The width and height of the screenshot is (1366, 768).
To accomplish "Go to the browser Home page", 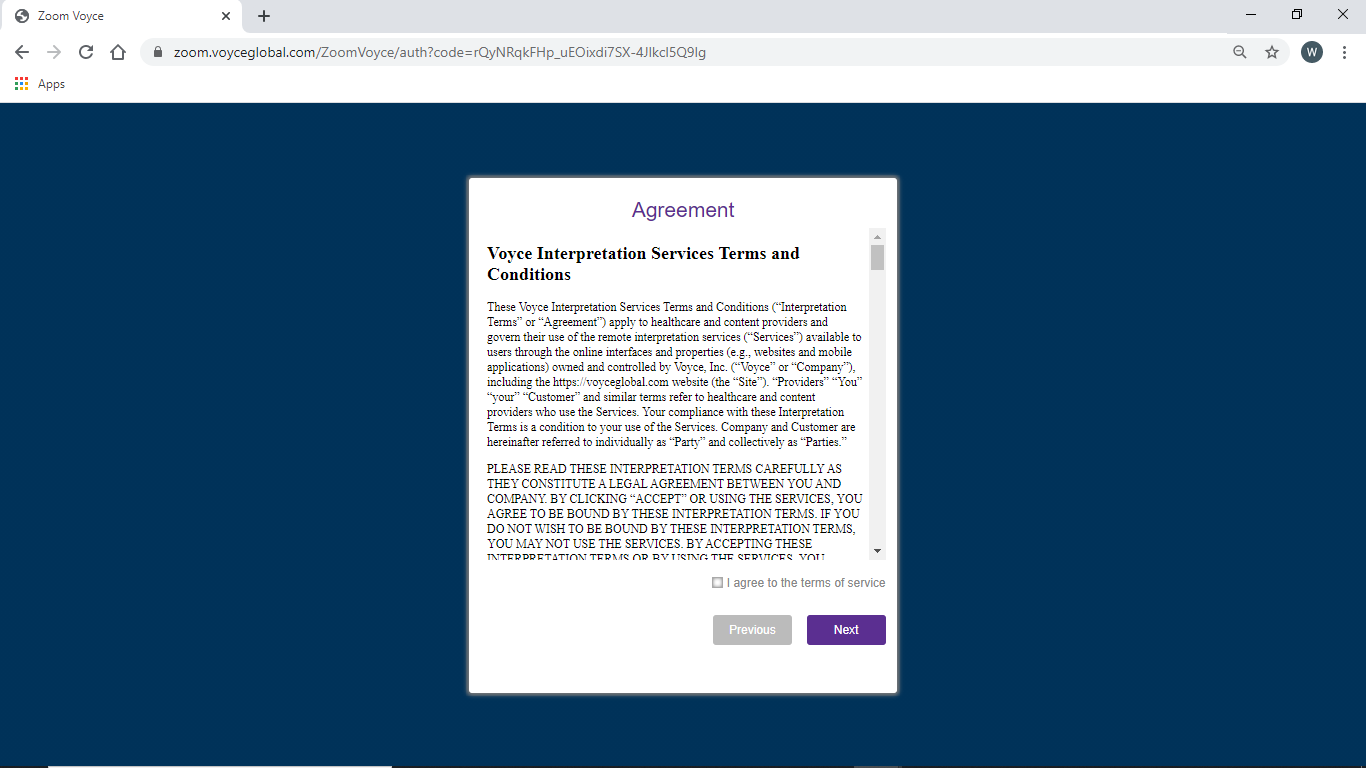I will pos(118,52).
